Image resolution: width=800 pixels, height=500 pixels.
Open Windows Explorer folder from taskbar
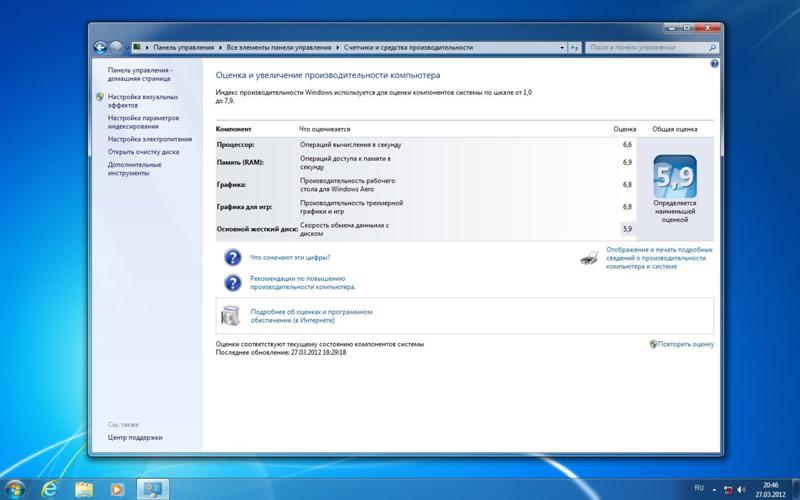tap(84, 489)
